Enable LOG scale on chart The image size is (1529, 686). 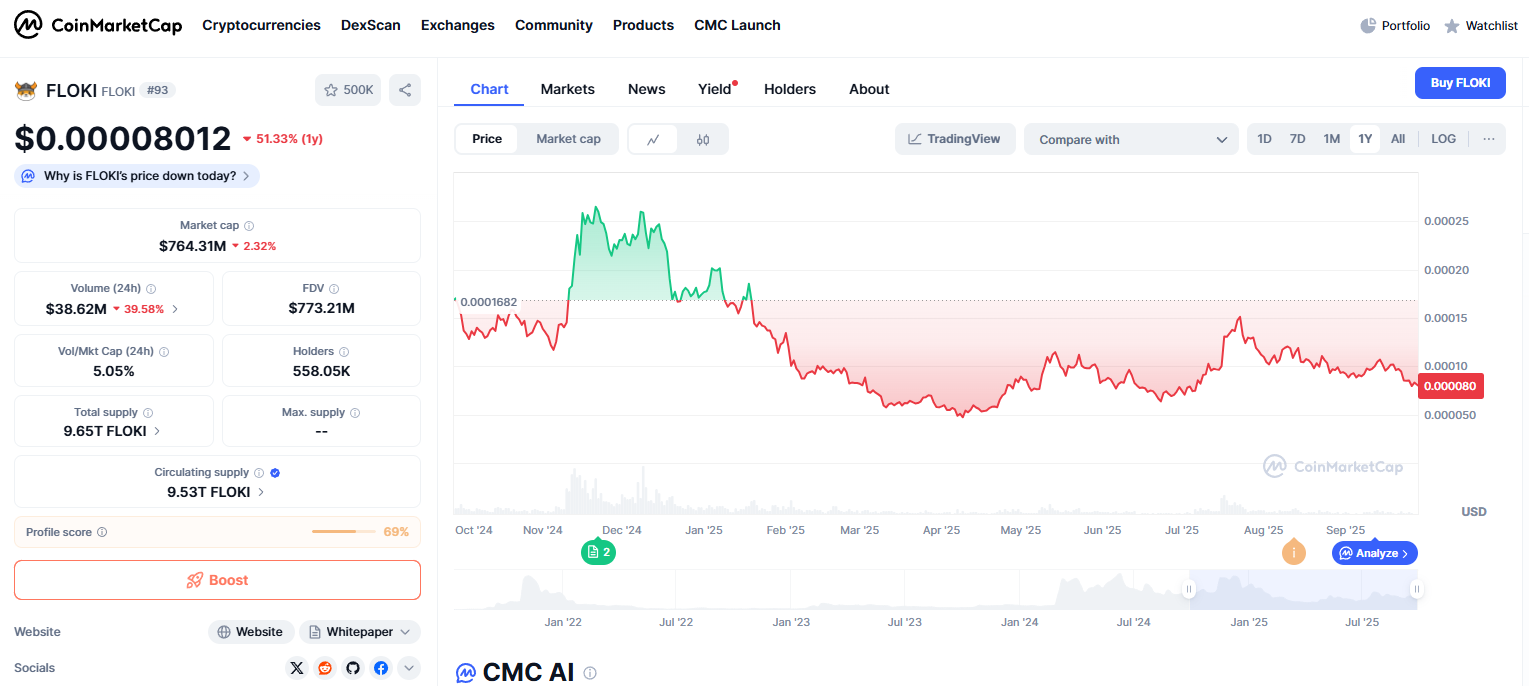(x=1443, y=139)
